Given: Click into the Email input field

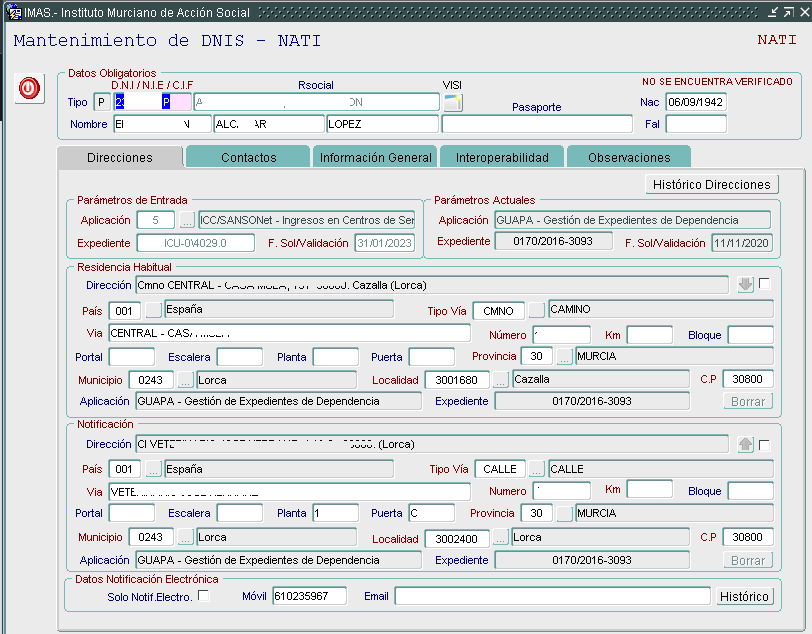Looking at the screenshot, I should 551,597.
